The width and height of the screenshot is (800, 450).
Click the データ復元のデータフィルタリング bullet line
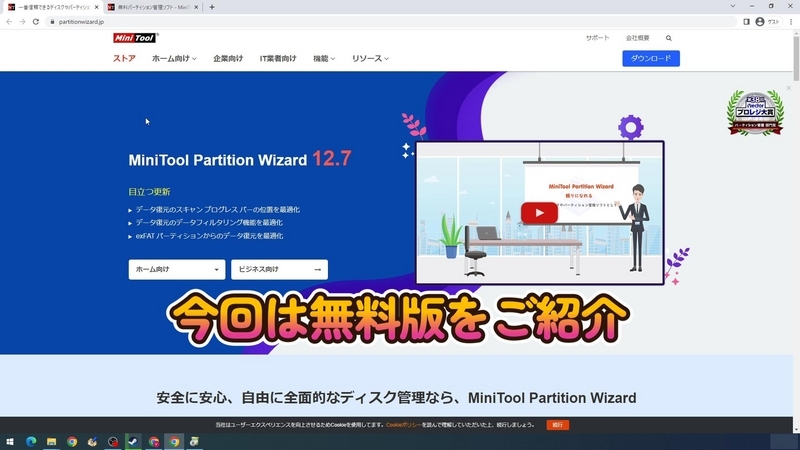[209, 222]
